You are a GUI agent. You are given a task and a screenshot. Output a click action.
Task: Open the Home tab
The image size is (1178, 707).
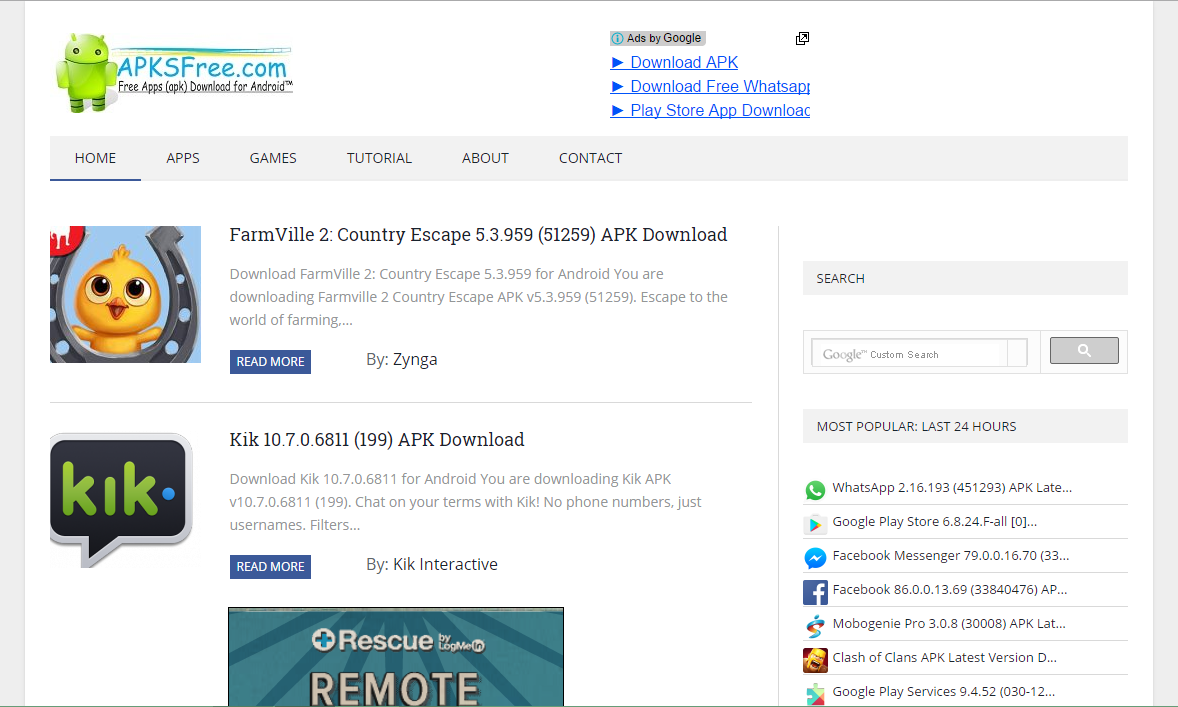[x=95, y=159]
